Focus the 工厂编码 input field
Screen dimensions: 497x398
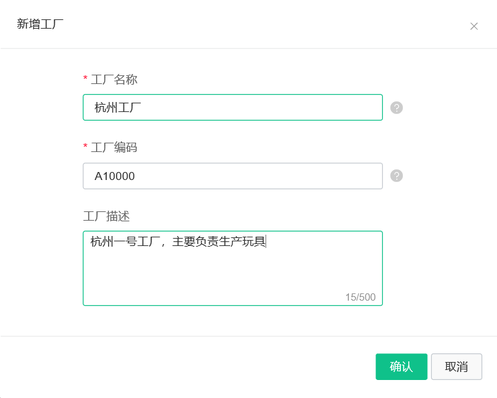[x=233, y=176]
